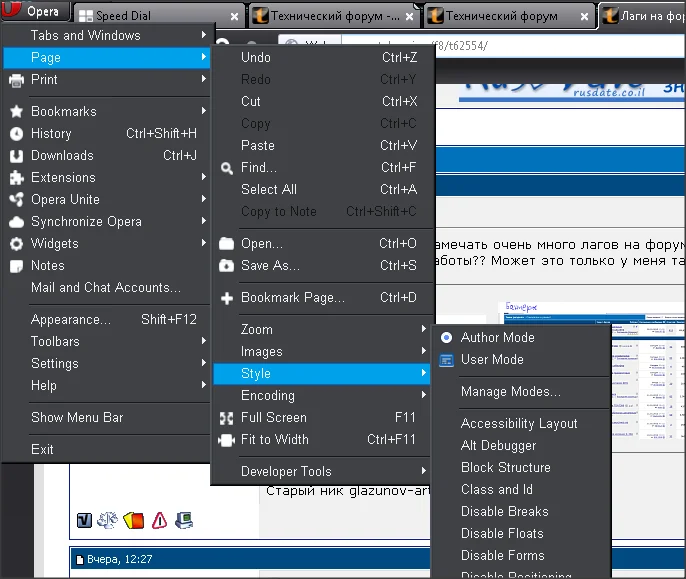
Task: Expand the Zoom submenu arrow
Action: [424, 328]
